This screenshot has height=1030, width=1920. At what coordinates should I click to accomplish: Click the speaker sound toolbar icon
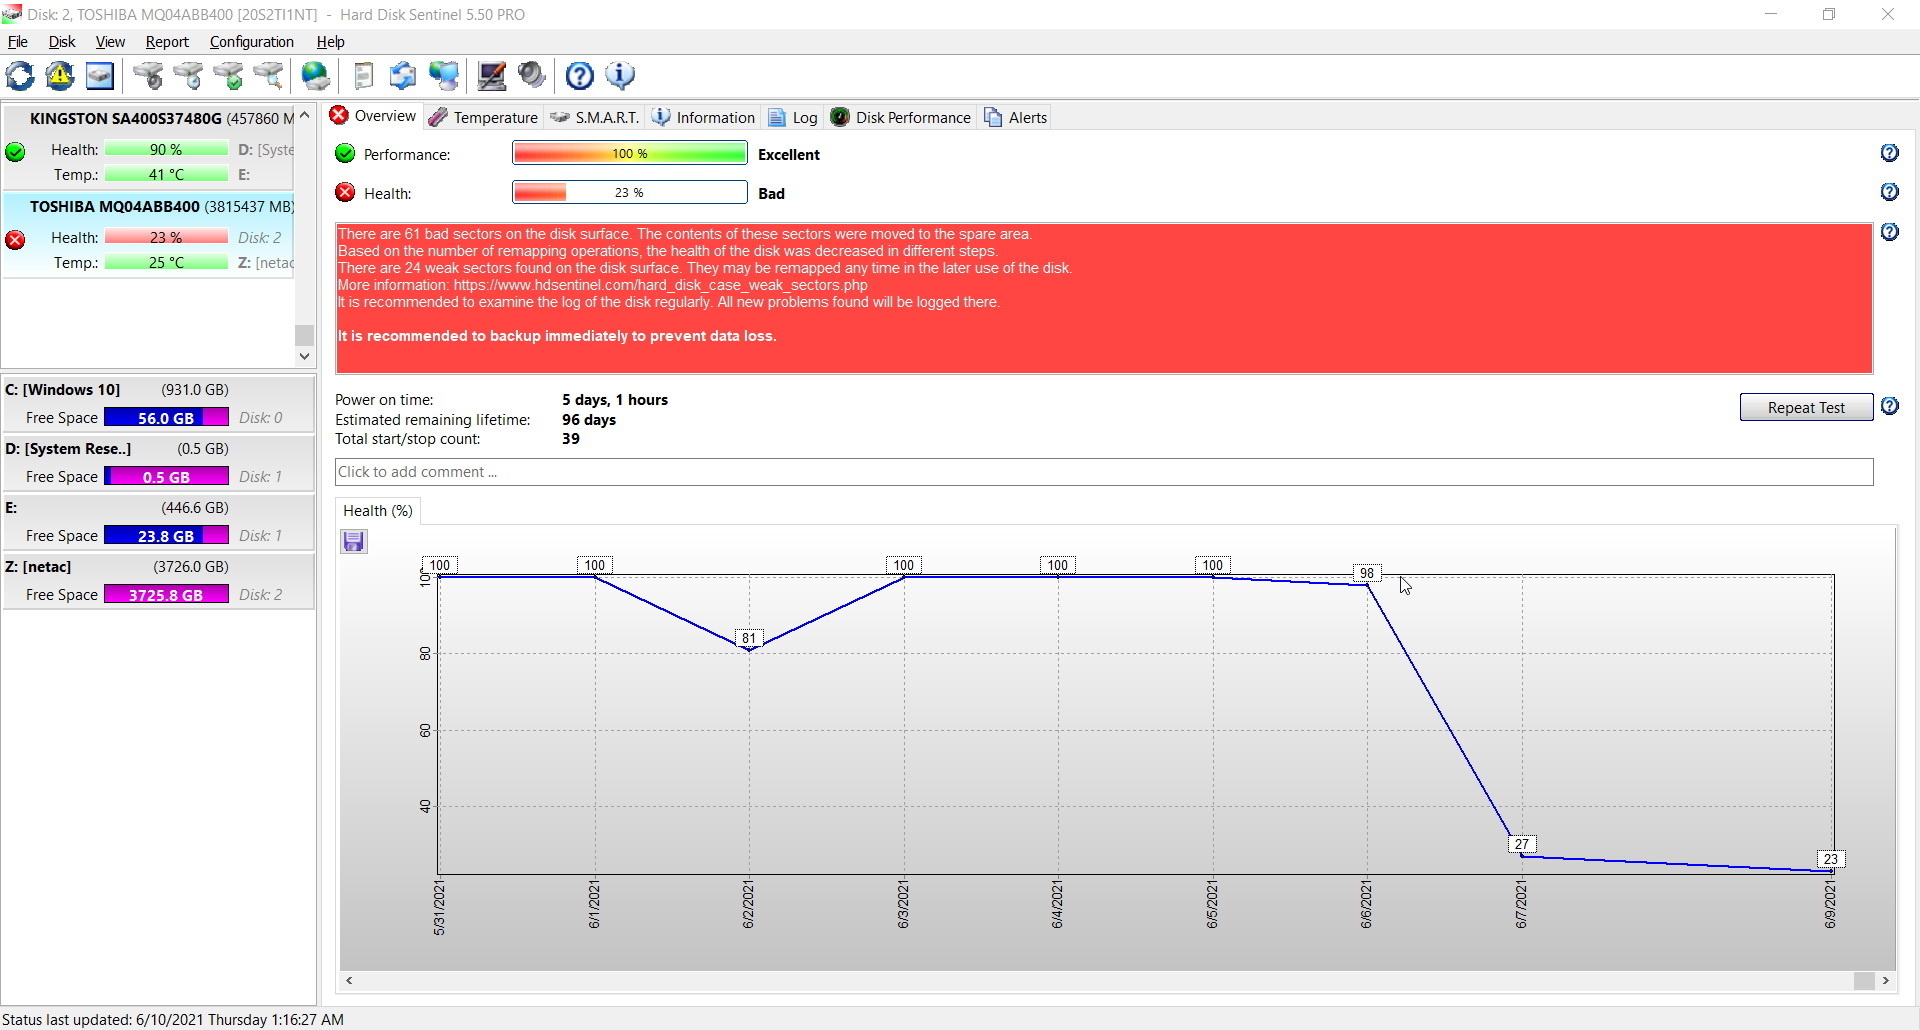pos(532,76)
